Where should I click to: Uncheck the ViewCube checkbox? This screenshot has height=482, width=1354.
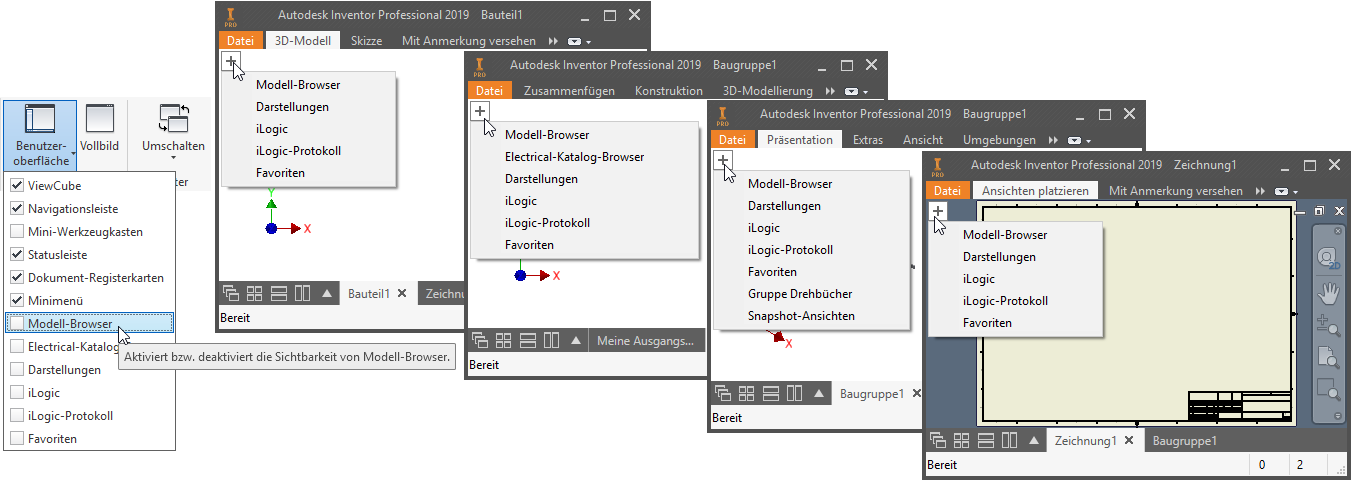[x=17, y=186]
